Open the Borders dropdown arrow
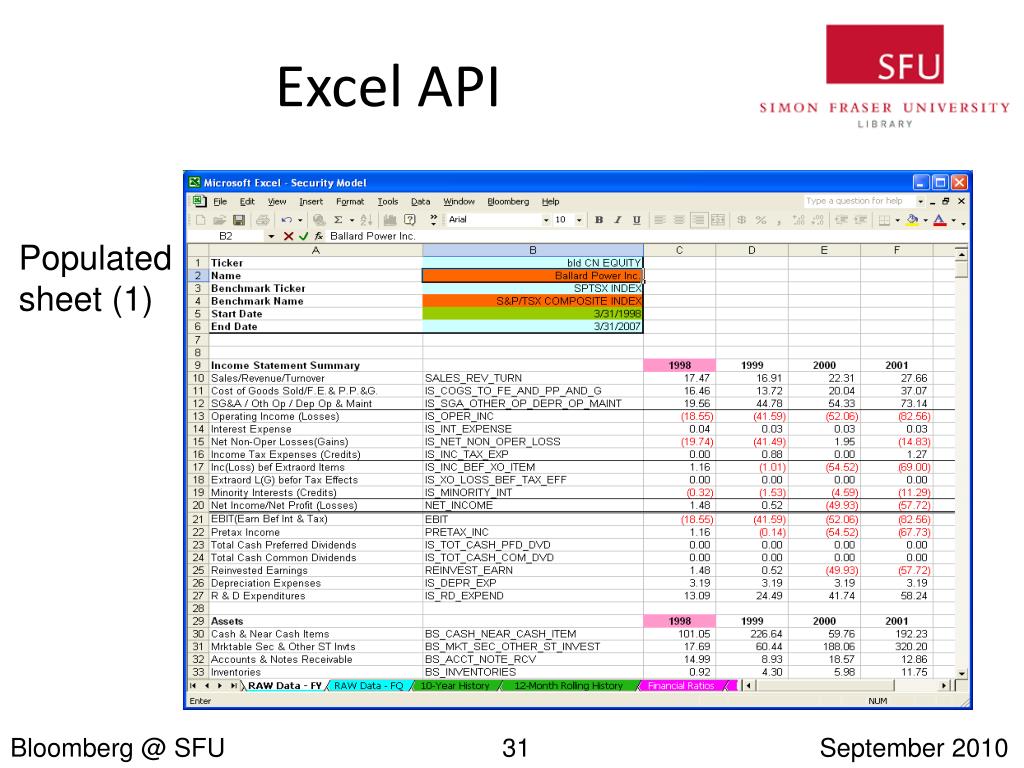1024x768 pixels. point(897,220)
